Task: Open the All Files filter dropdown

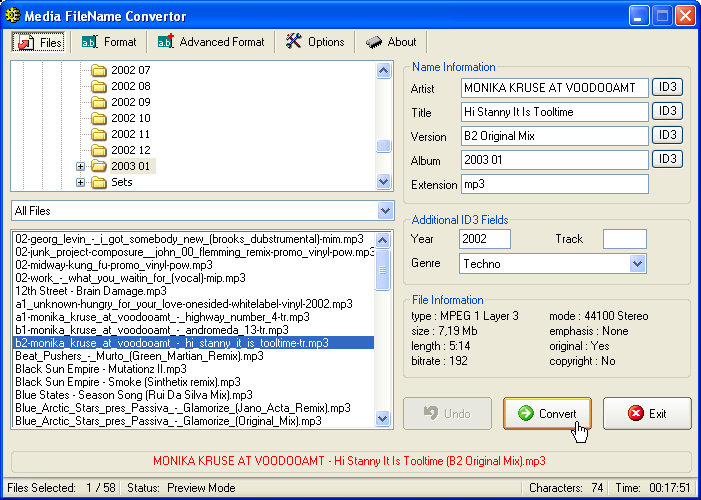Action: (x=386, y=211)
